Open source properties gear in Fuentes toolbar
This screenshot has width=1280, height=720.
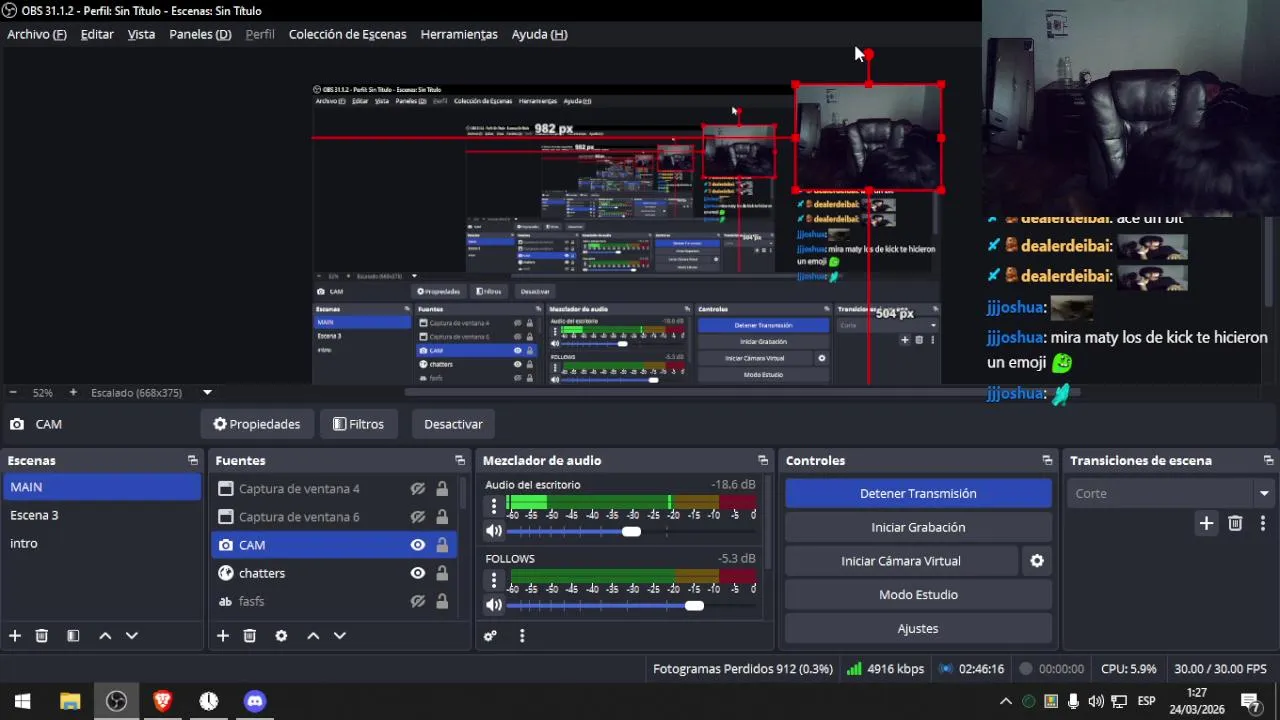[x=281, y=635]
